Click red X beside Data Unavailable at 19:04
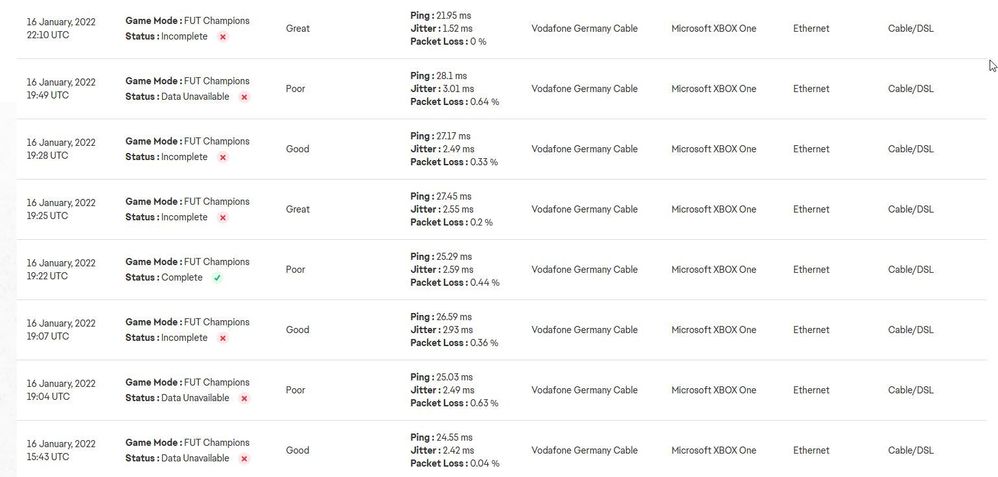Screen dimensions: 998x477 tap(244, 398)
